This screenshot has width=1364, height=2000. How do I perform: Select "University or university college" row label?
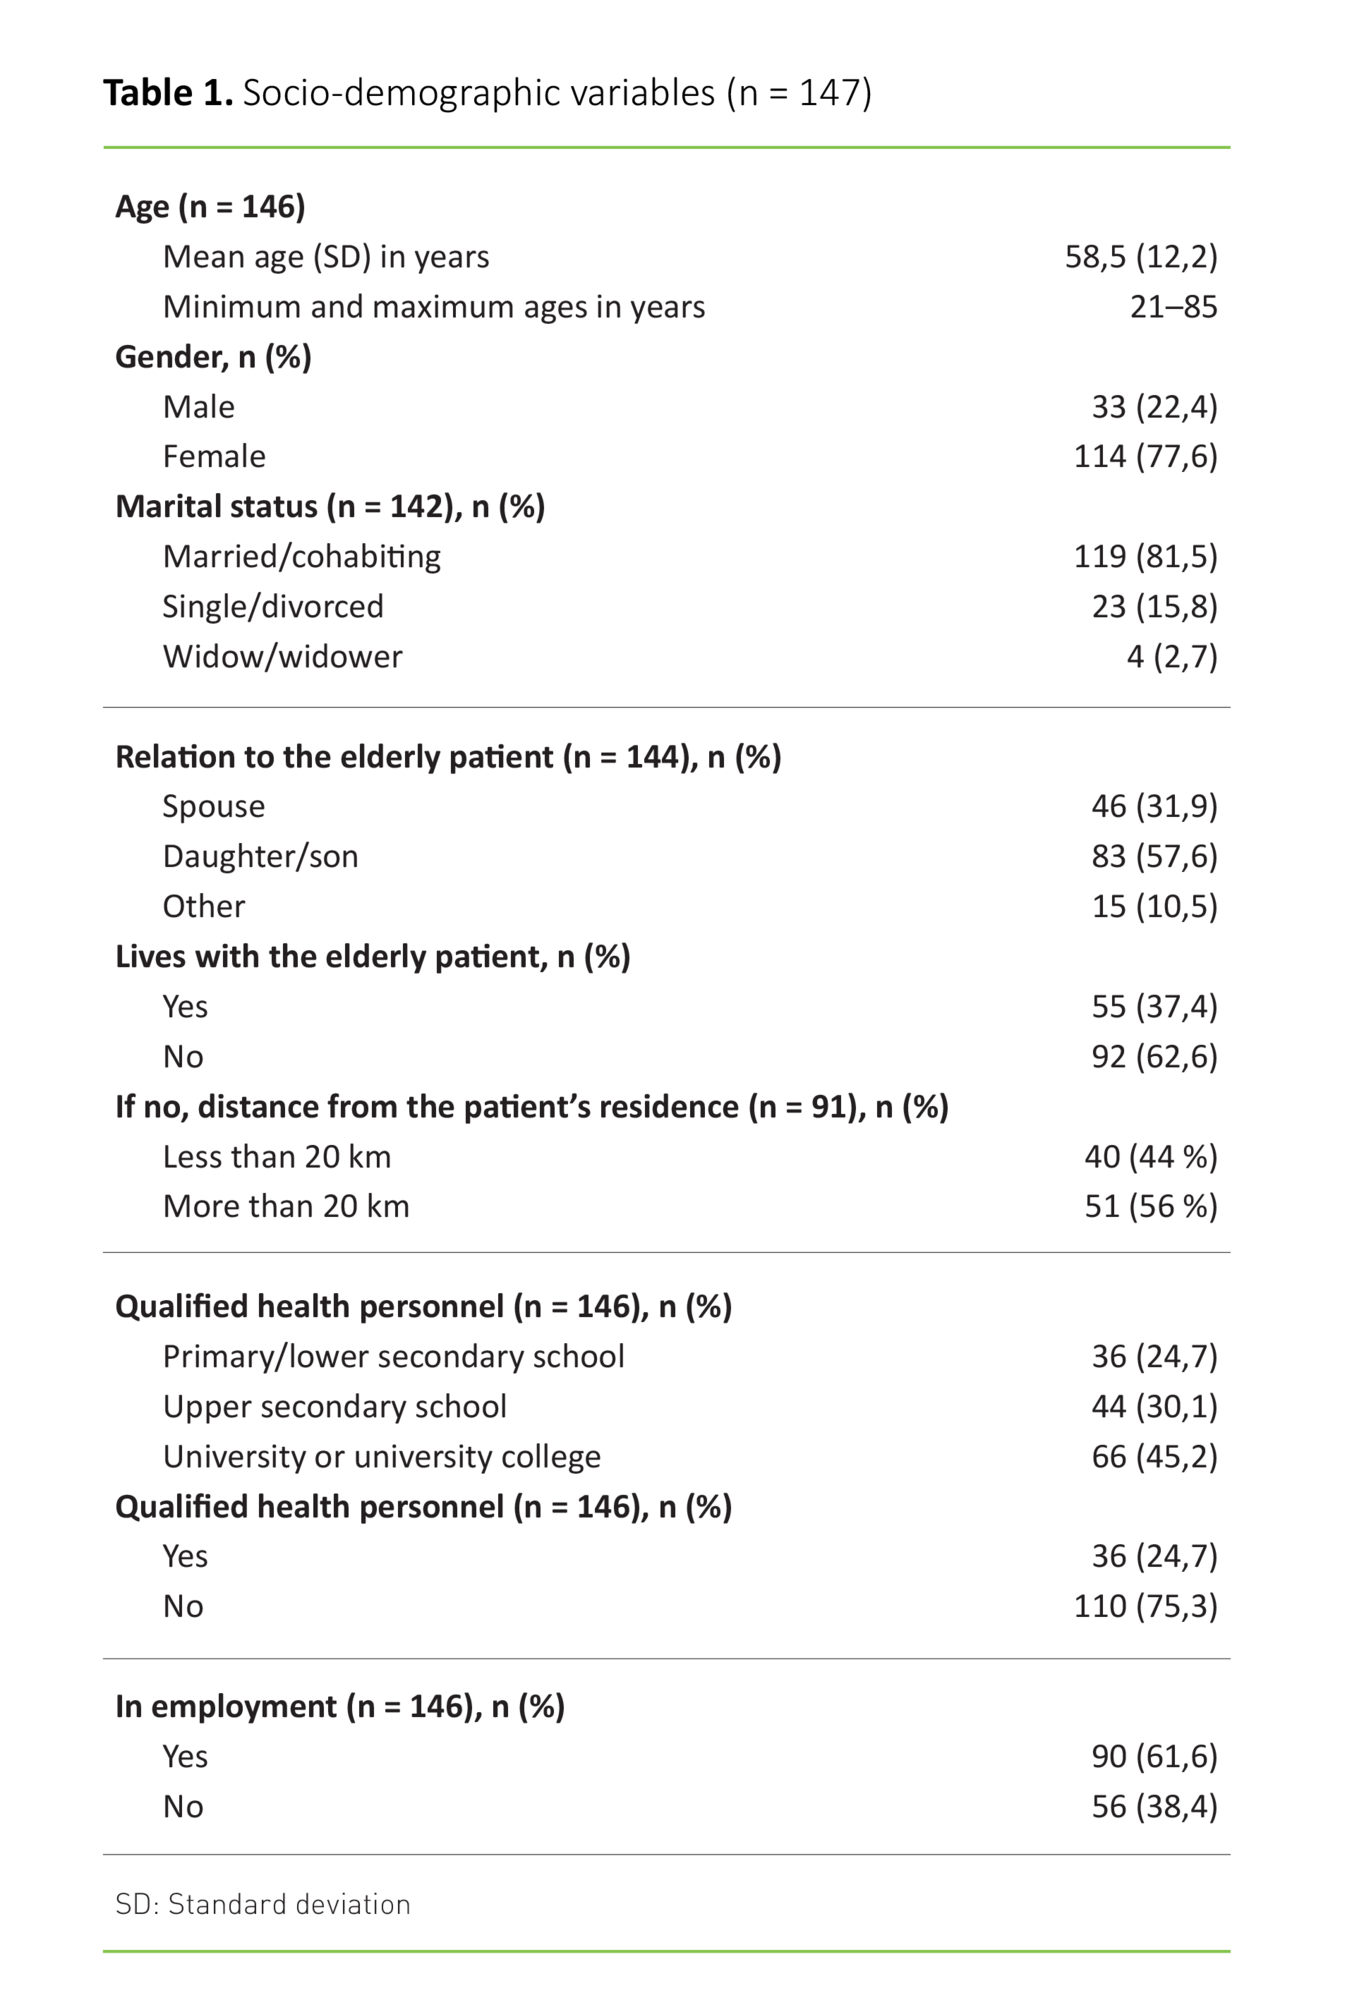point(381,1457)
